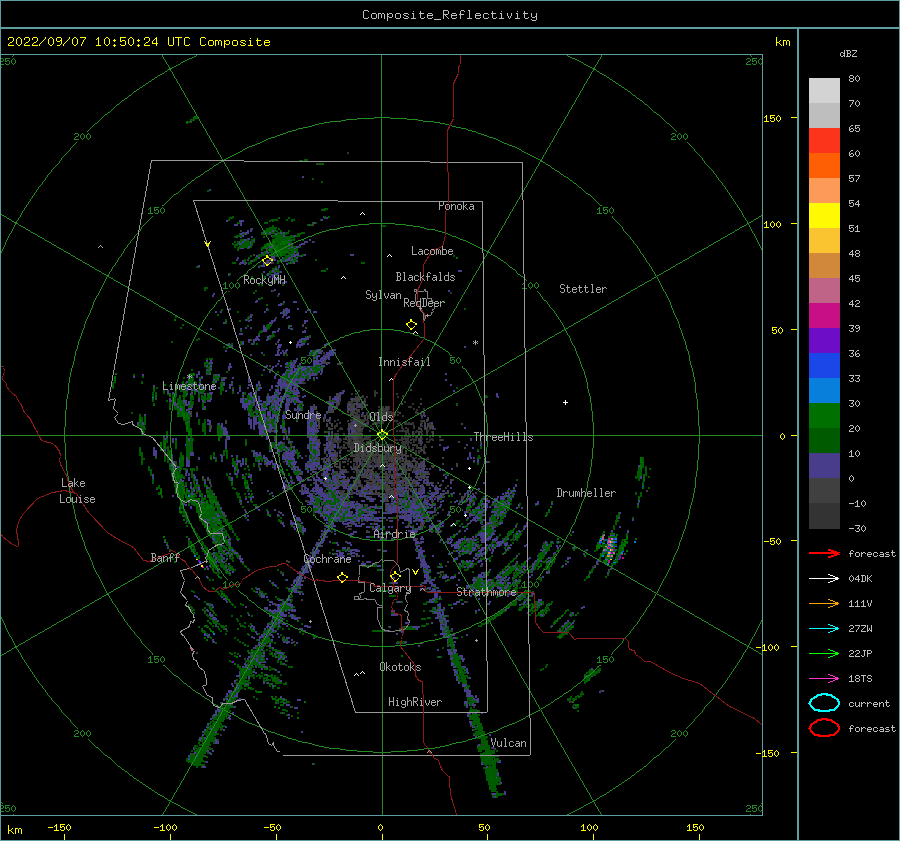Click the yellow diamond marker at RockyMH
This screenshot has width=900, height=841.
click(x=267, y=261)
